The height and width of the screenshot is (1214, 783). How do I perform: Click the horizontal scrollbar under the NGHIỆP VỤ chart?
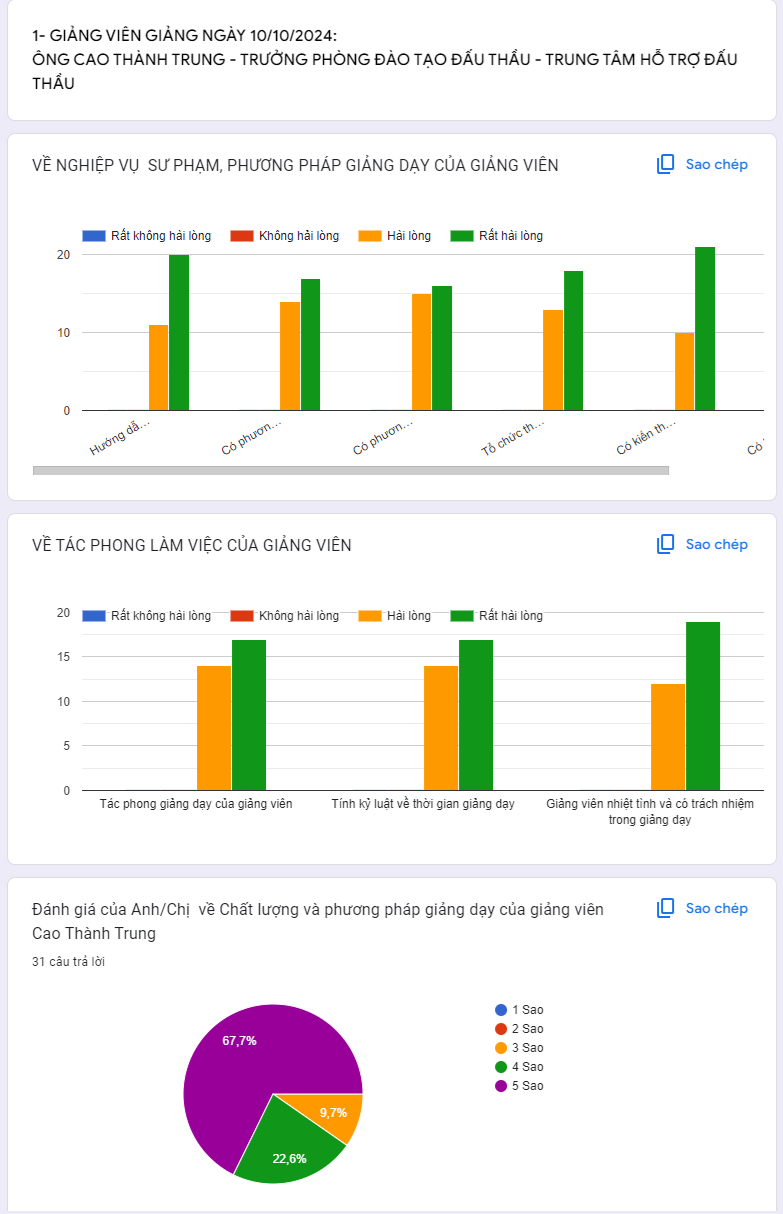tap(350, 470)
